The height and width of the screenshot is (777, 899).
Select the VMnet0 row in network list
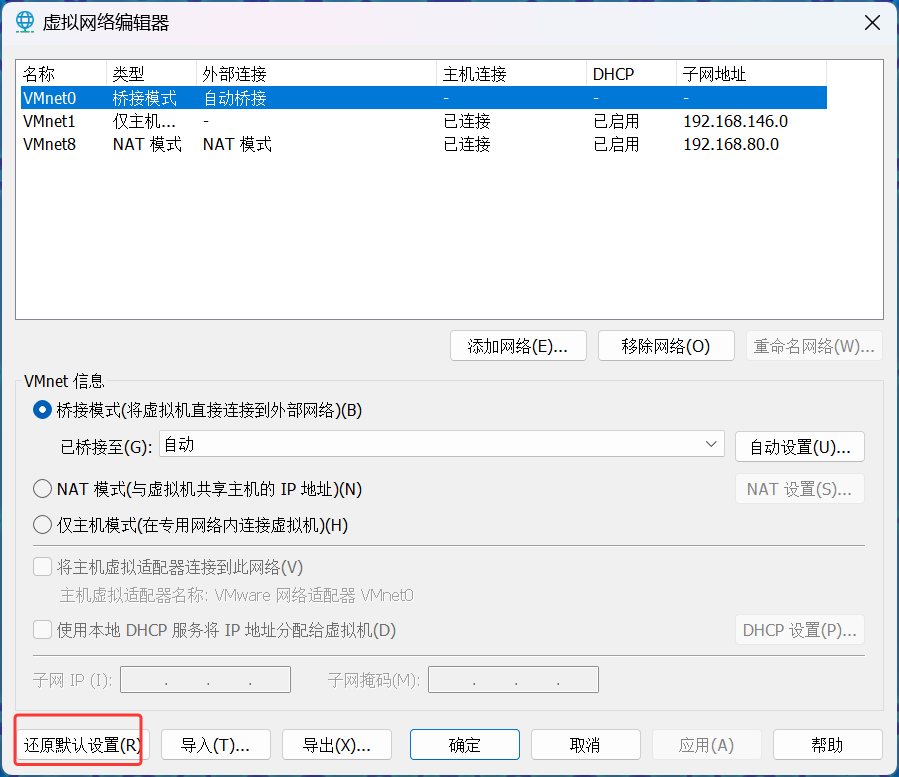click(424, 98)
